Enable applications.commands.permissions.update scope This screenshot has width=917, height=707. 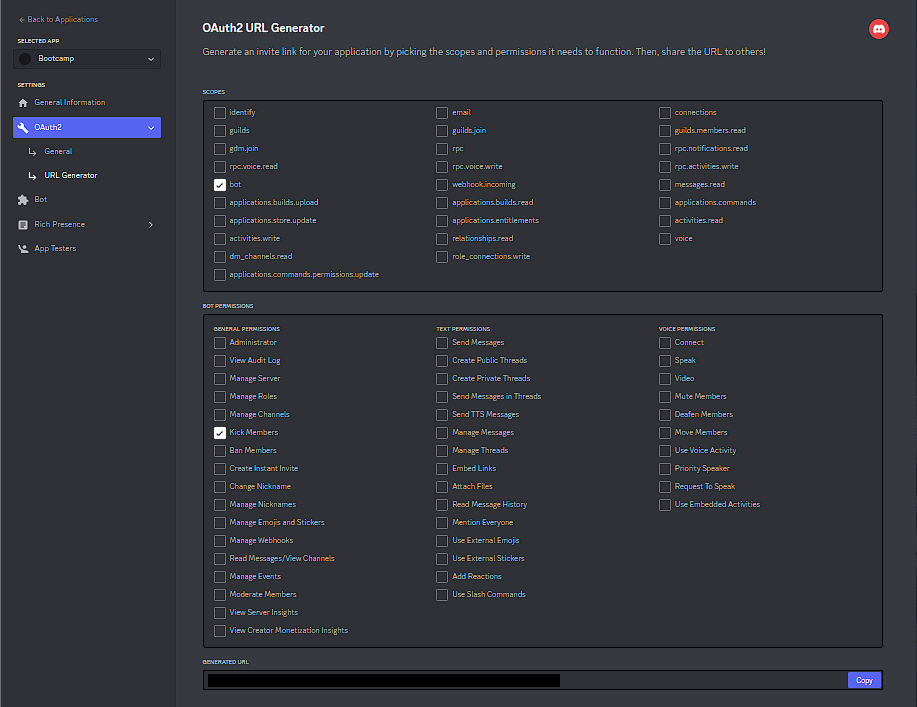[220, 275]
